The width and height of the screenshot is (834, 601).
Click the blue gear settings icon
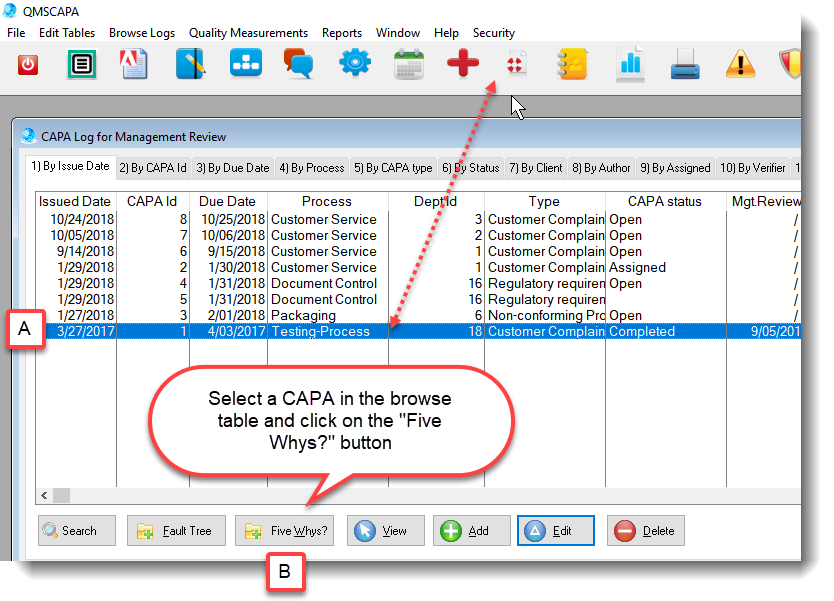coord(354,65)
